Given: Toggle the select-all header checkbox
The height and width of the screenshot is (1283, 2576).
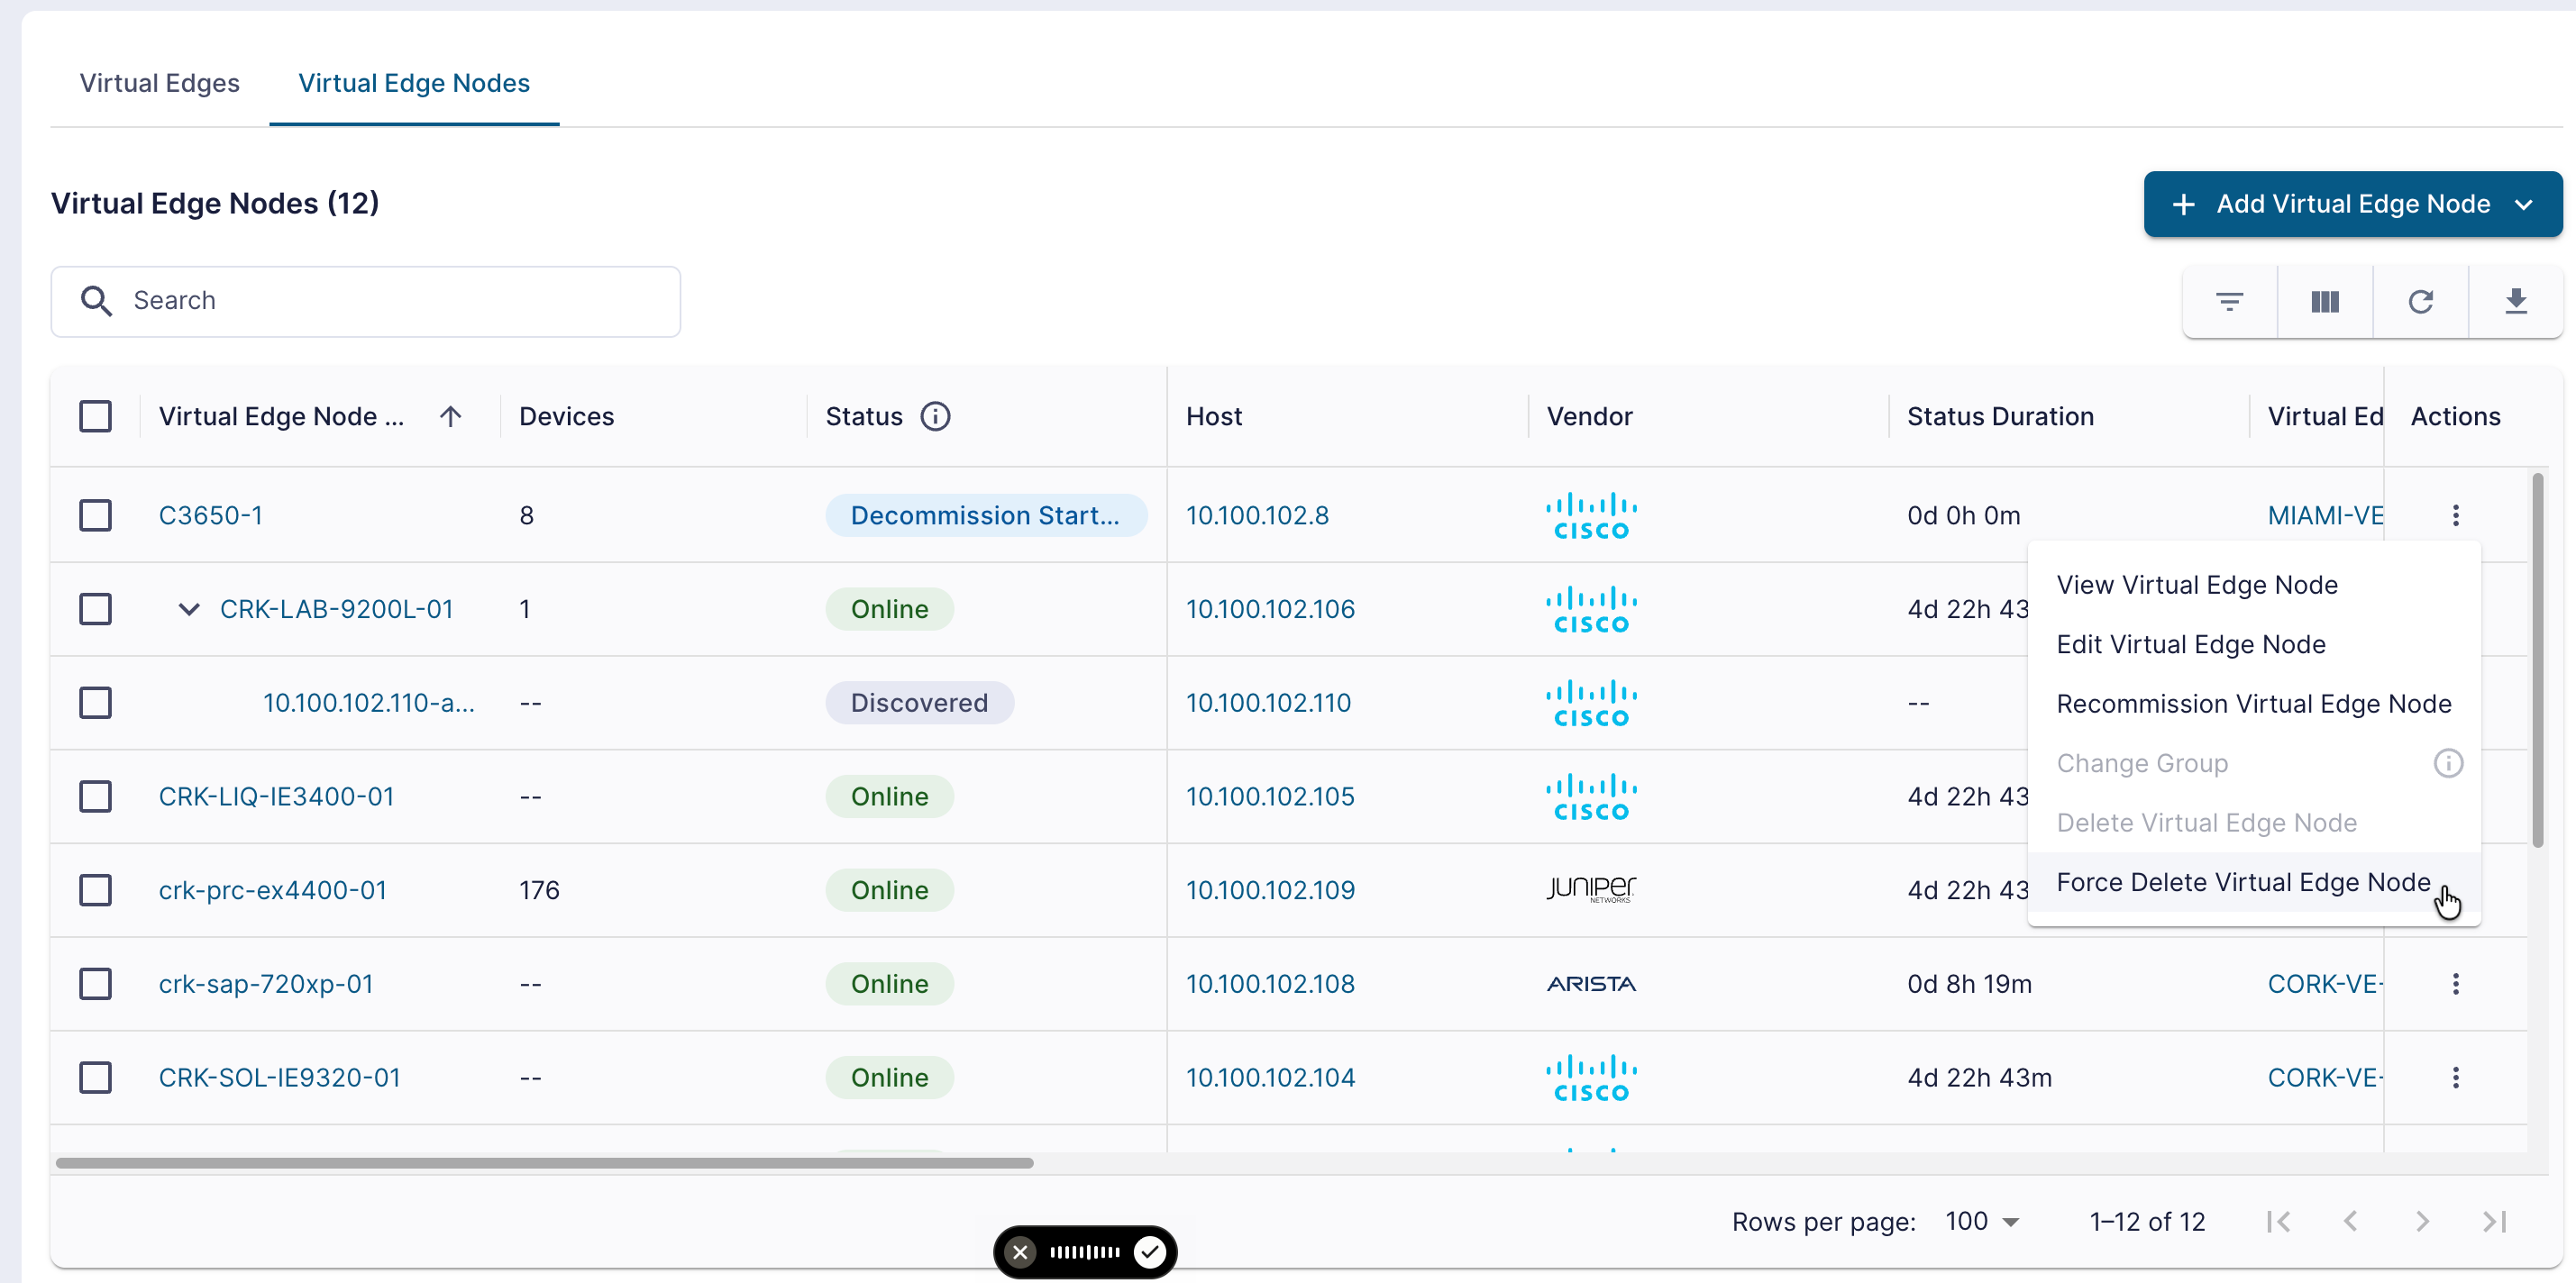Looking at the screenshot, I should click(95, 416).
